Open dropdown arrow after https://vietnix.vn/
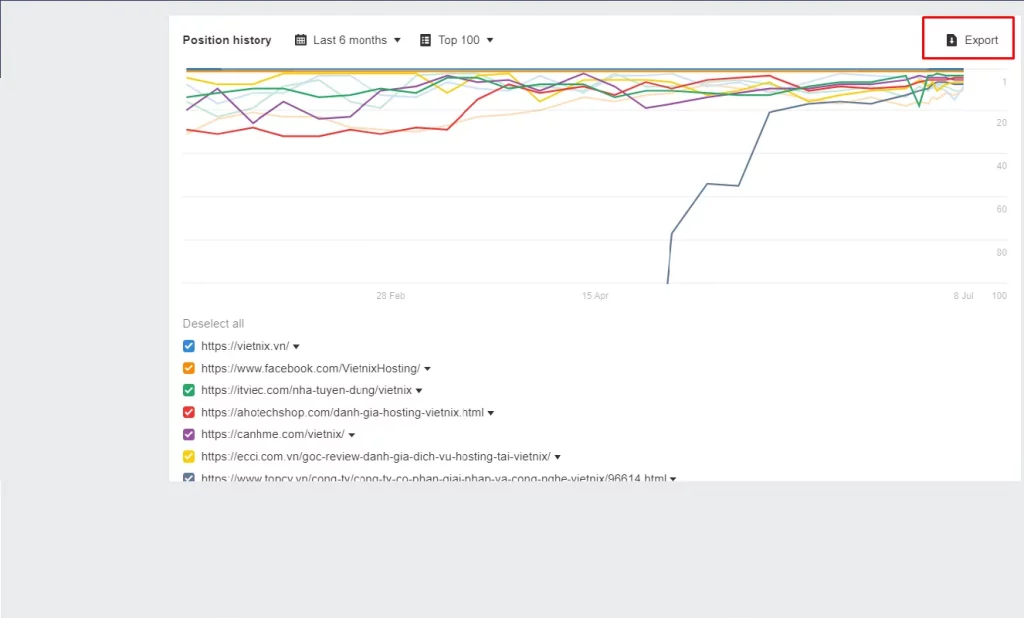The width and height of the screenshot is (1024, 618). [x=297, y=347]
